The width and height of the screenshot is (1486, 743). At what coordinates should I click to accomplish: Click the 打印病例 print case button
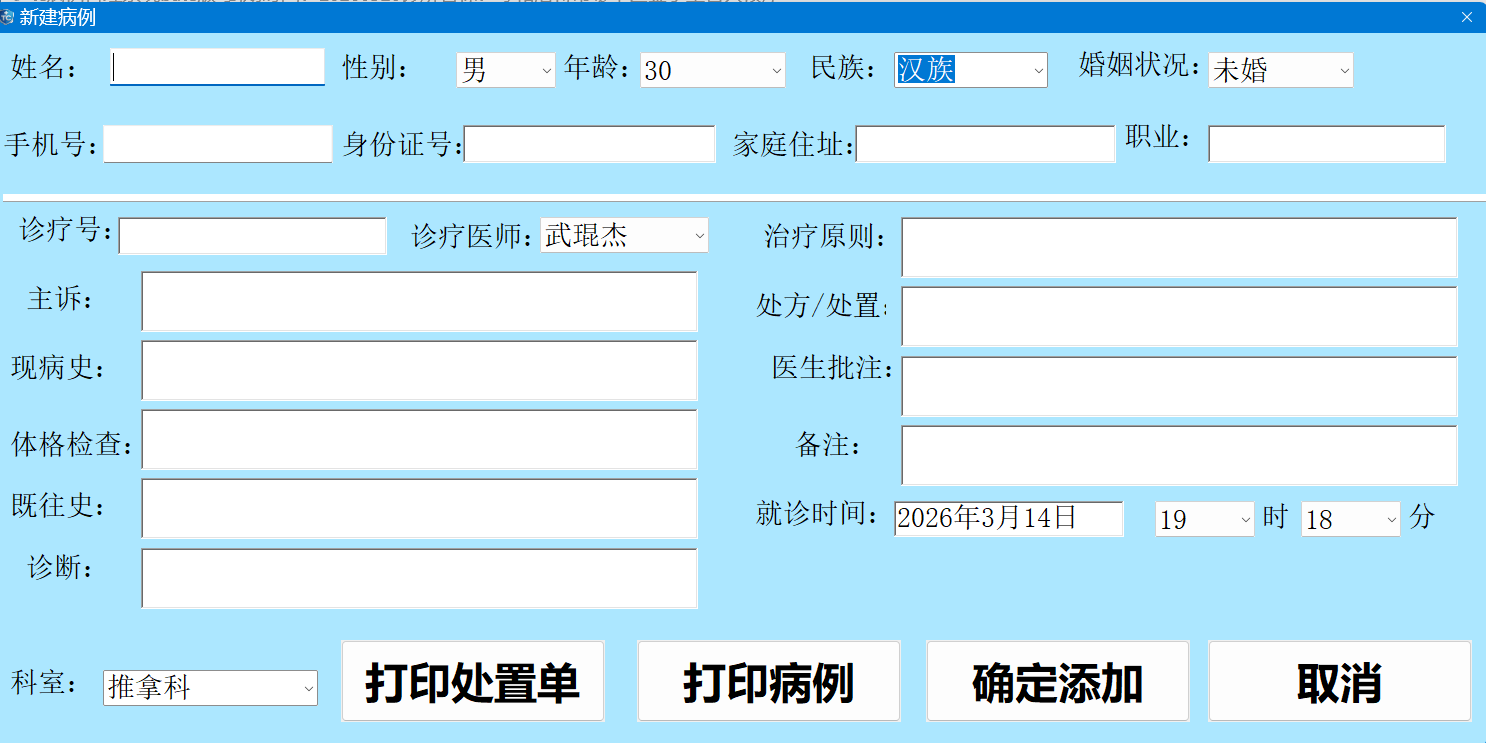coord(768,681)
